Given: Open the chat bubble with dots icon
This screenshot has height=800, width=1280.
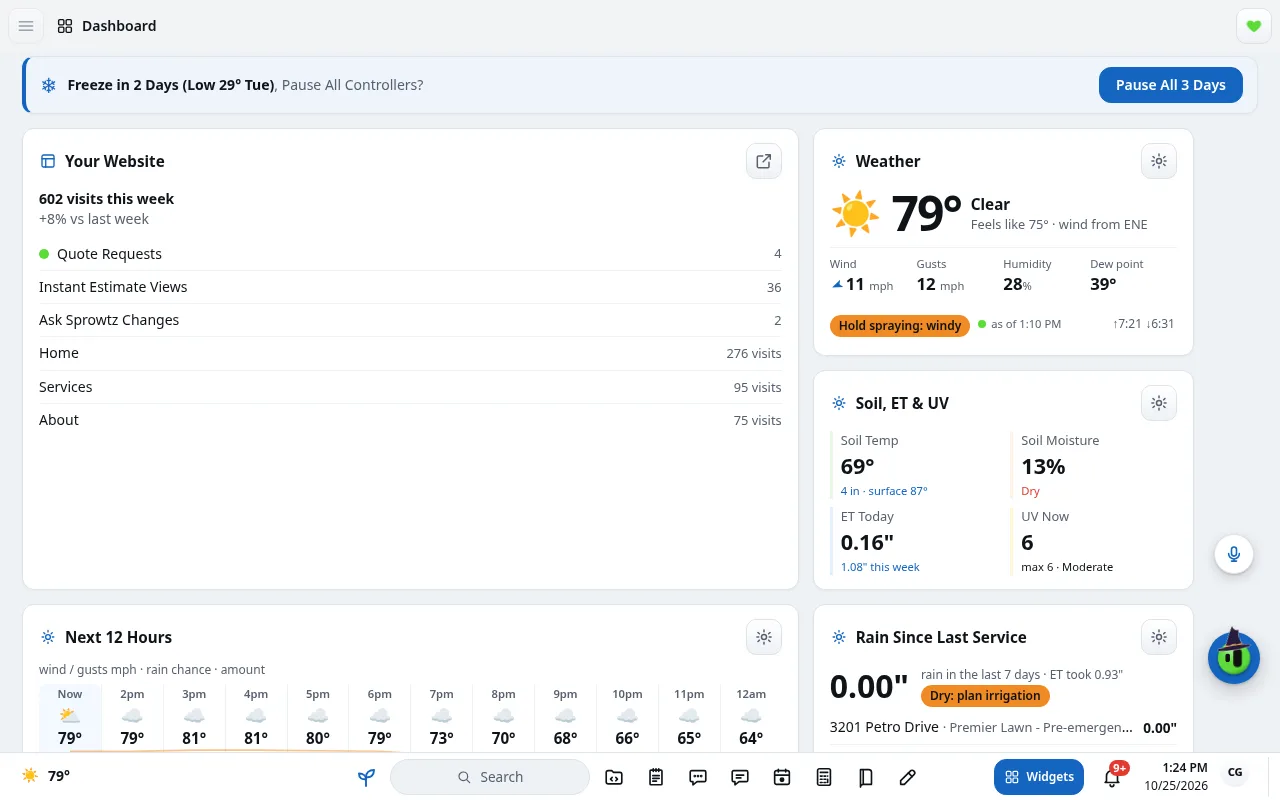Looking at the screenshot, I should point(698,777).
